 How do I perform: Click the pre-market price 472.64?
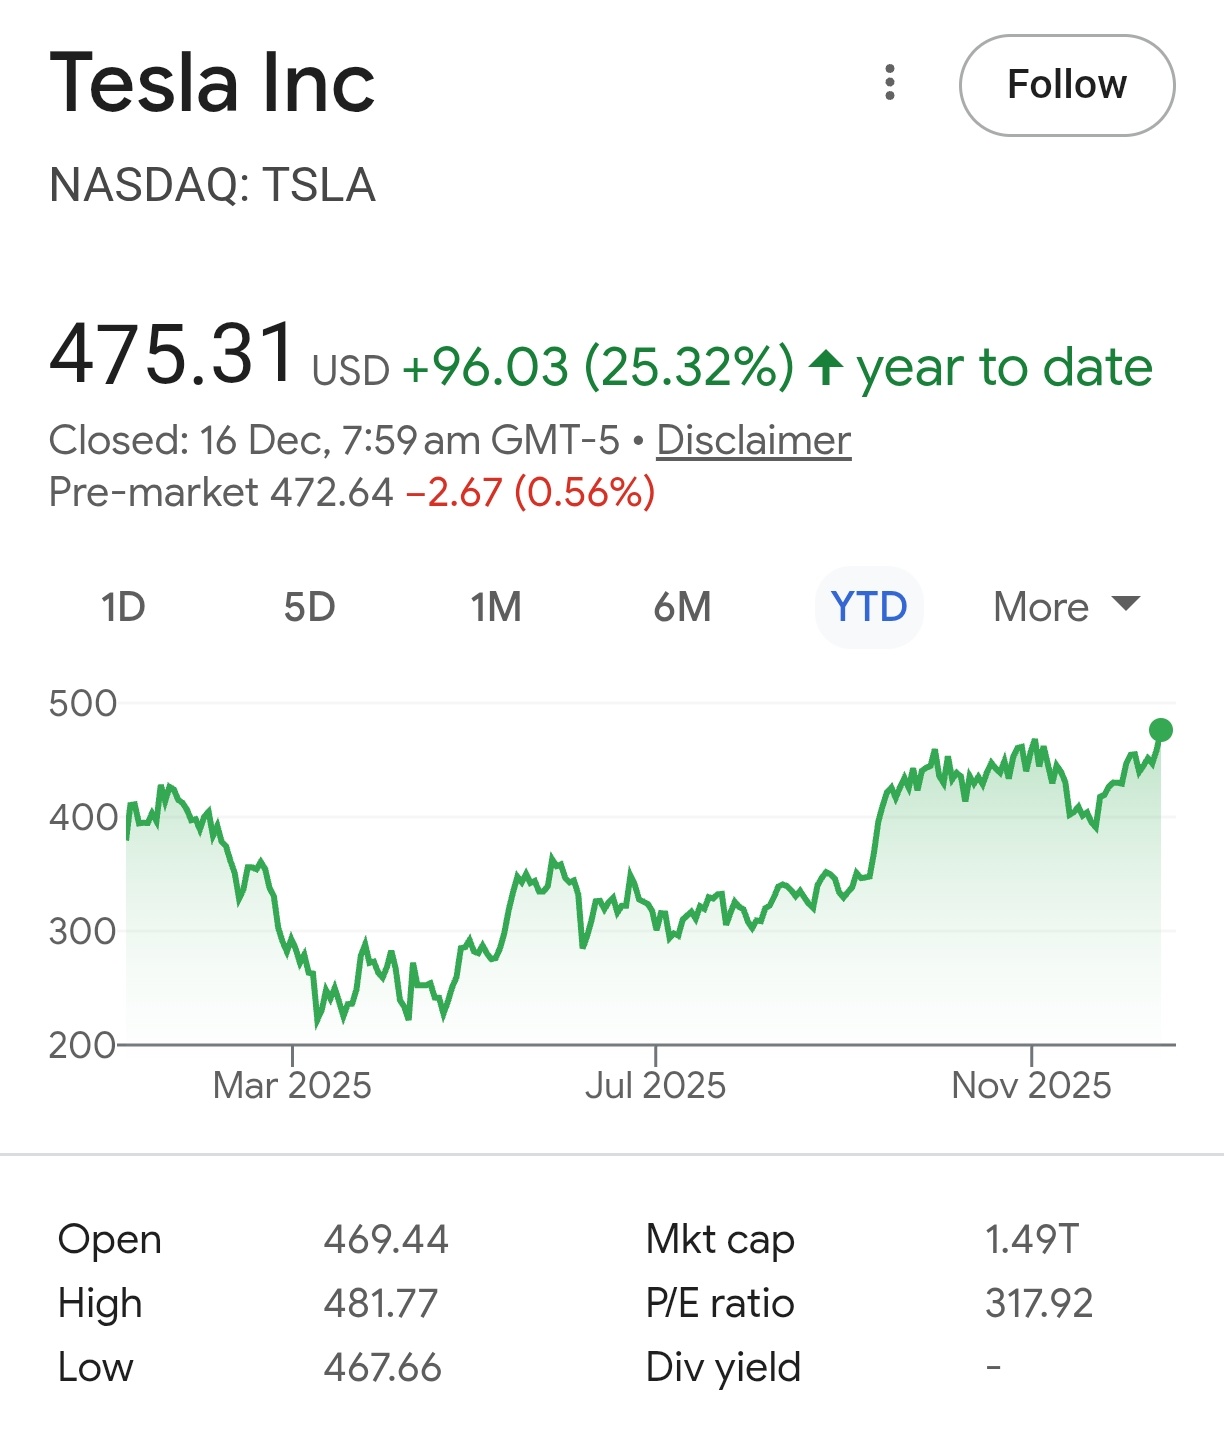(332, 492)
